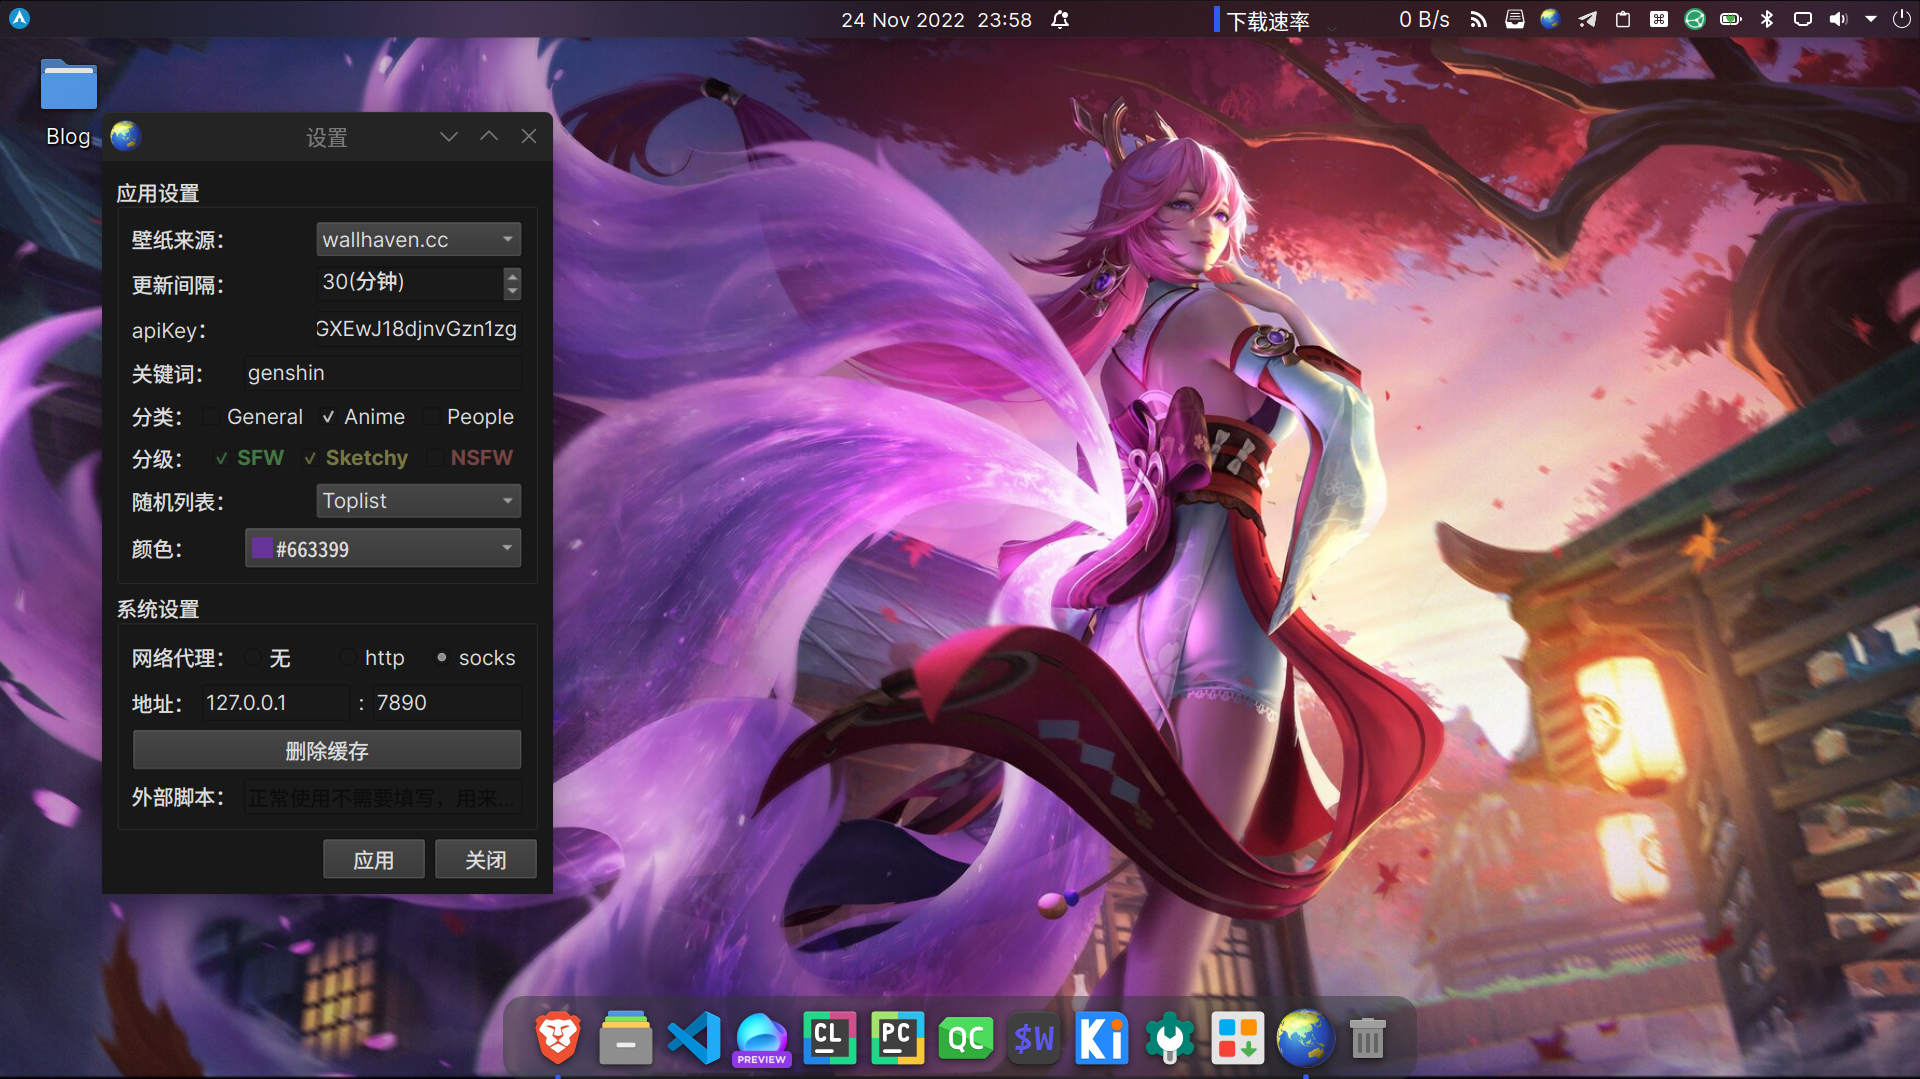
Task: Open the clipboard tray icon
Action: coord(1623,19)
